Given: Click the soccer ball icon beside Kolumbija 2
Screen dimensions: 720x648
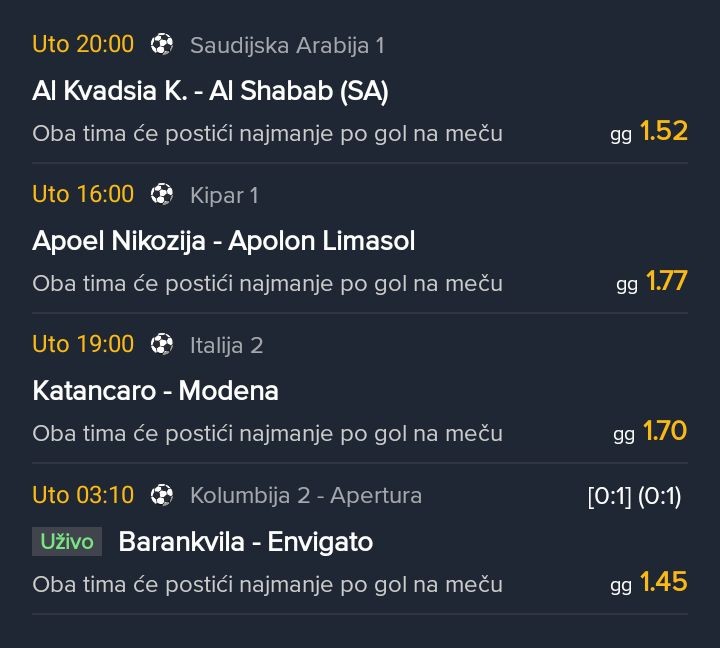Looking at the screenshot, I should [x=162, y=494].
